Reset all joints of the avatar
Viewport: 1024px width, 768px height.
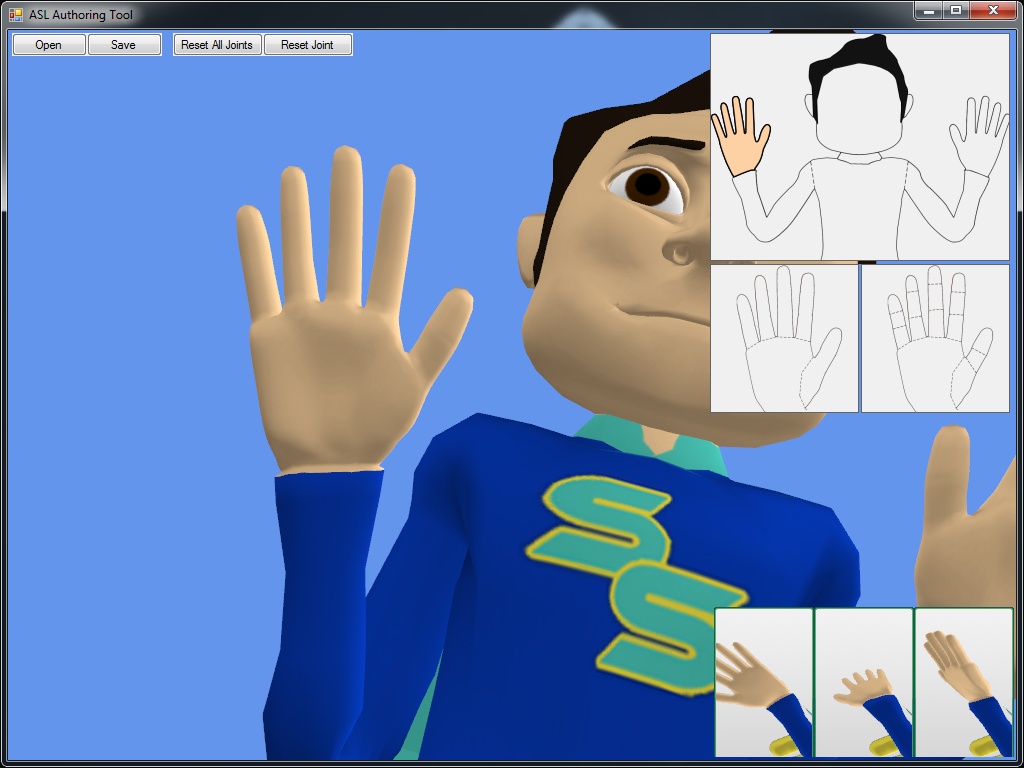click(217, 45)
